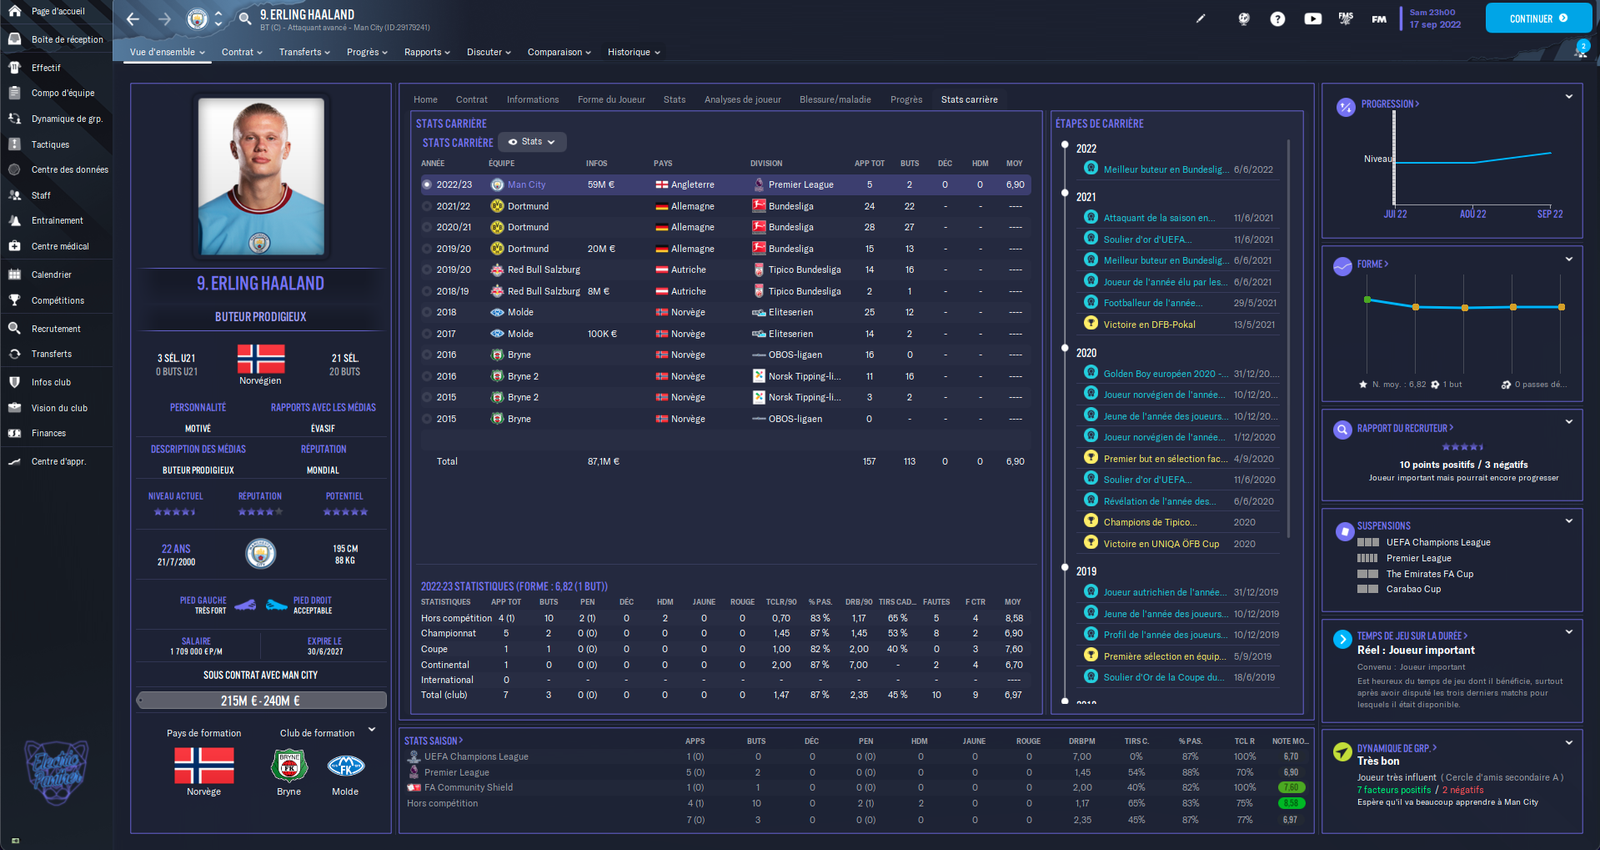Open the Stats view dropdown
The image size is (1600, 850).
(532, 142)
